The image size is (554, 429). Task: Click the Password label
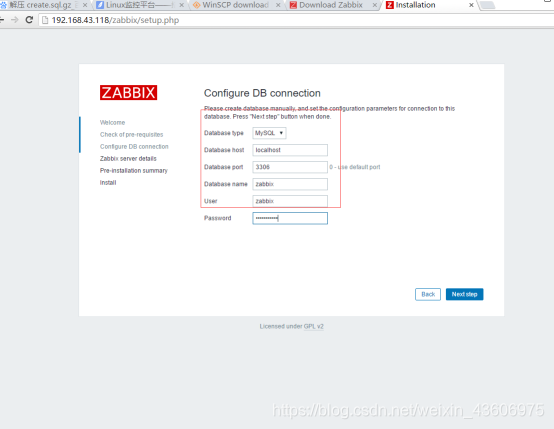(217, 218)
